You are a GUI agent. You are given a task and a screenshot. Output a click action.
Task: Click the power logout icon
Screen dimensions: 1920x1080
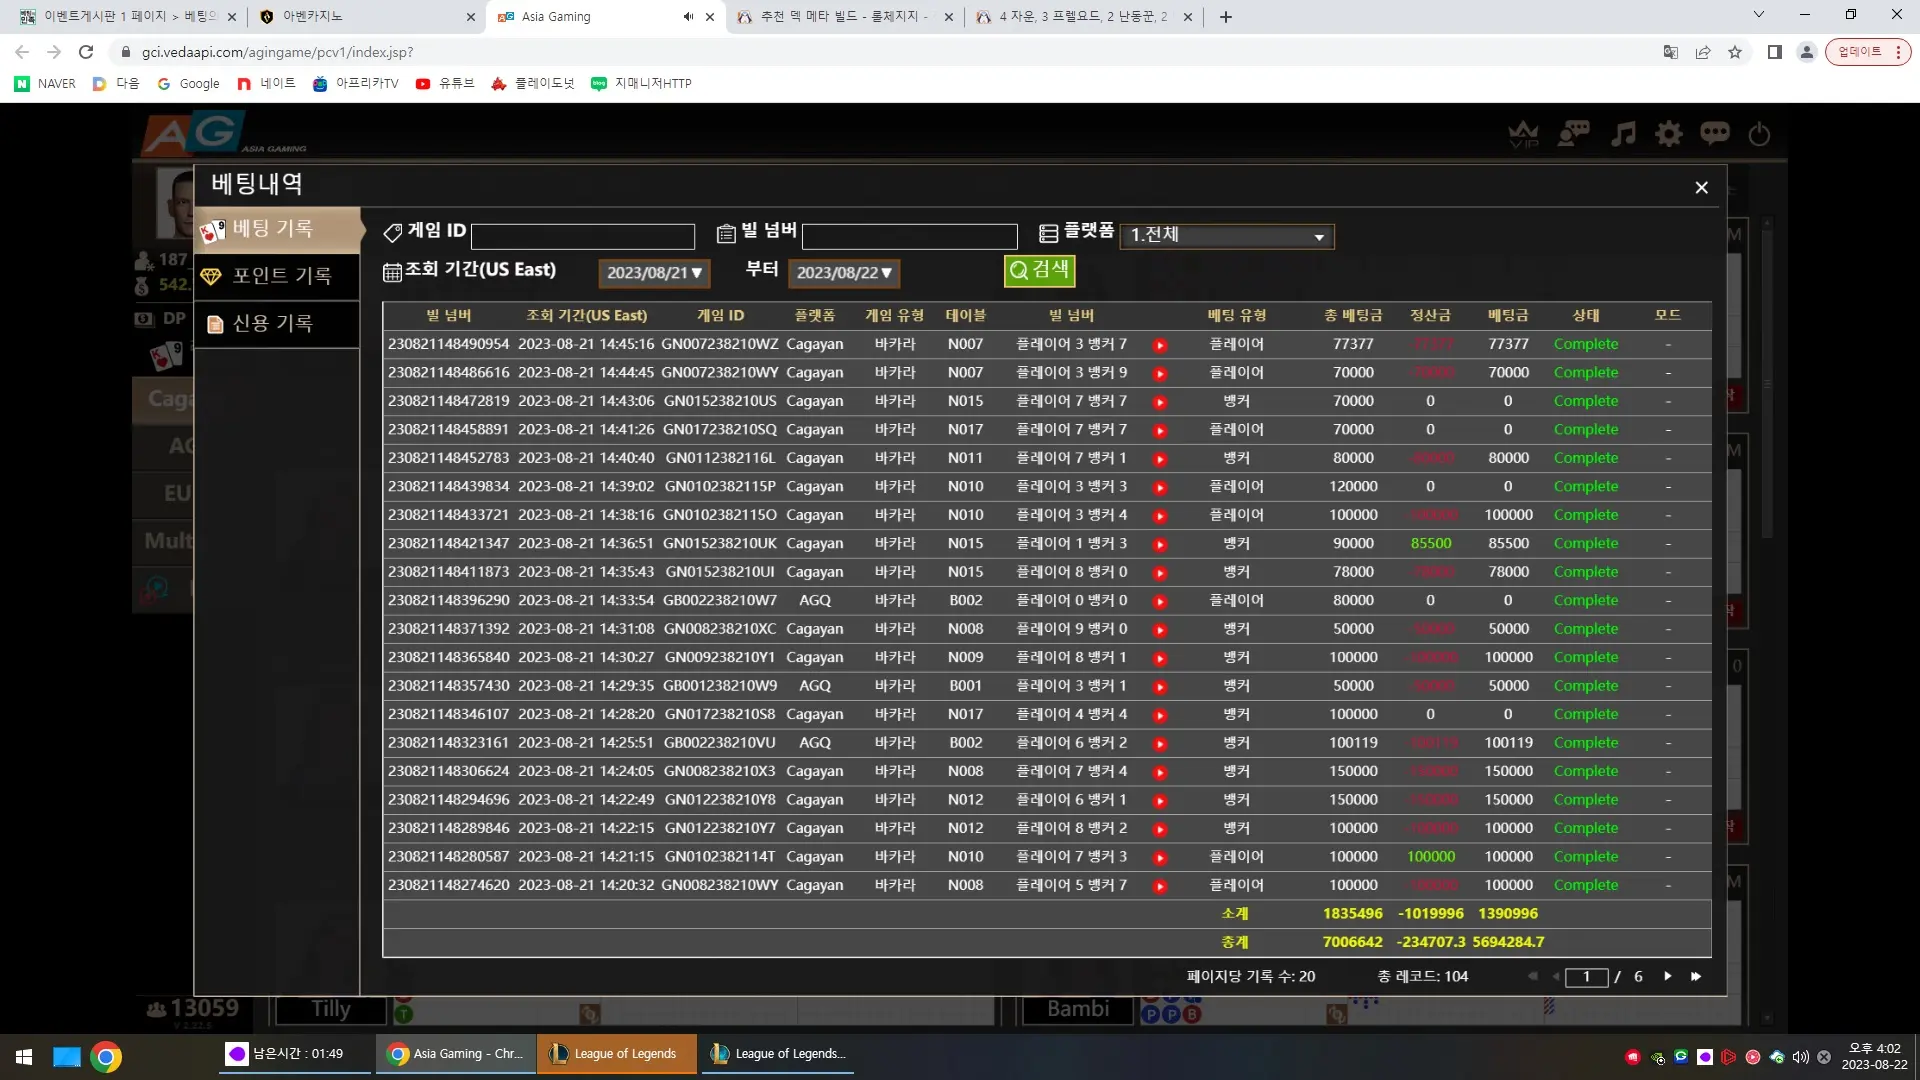coord(1759,134)
